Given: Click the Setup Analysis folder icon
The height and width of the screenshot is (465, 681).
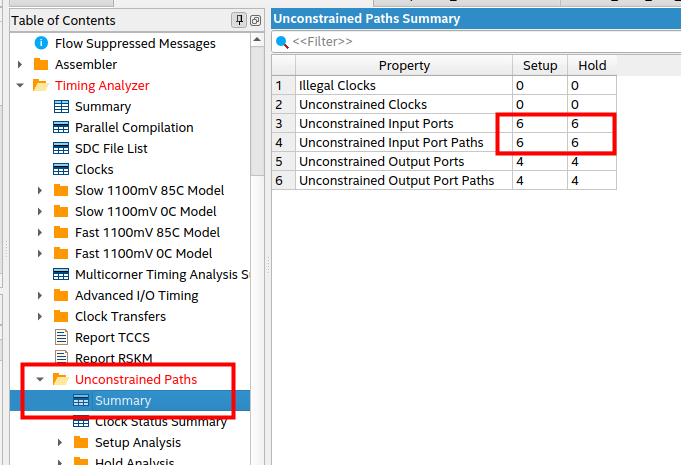Looking at the screenshot, I should tap(81, 442).
